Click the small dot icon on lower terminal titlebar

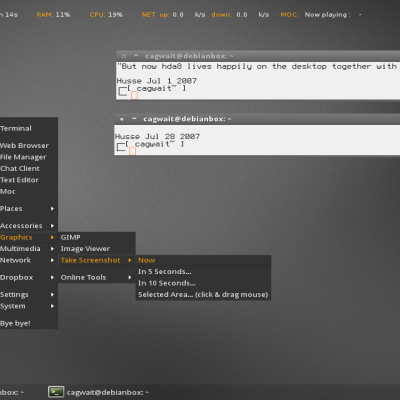pos(122,119)
